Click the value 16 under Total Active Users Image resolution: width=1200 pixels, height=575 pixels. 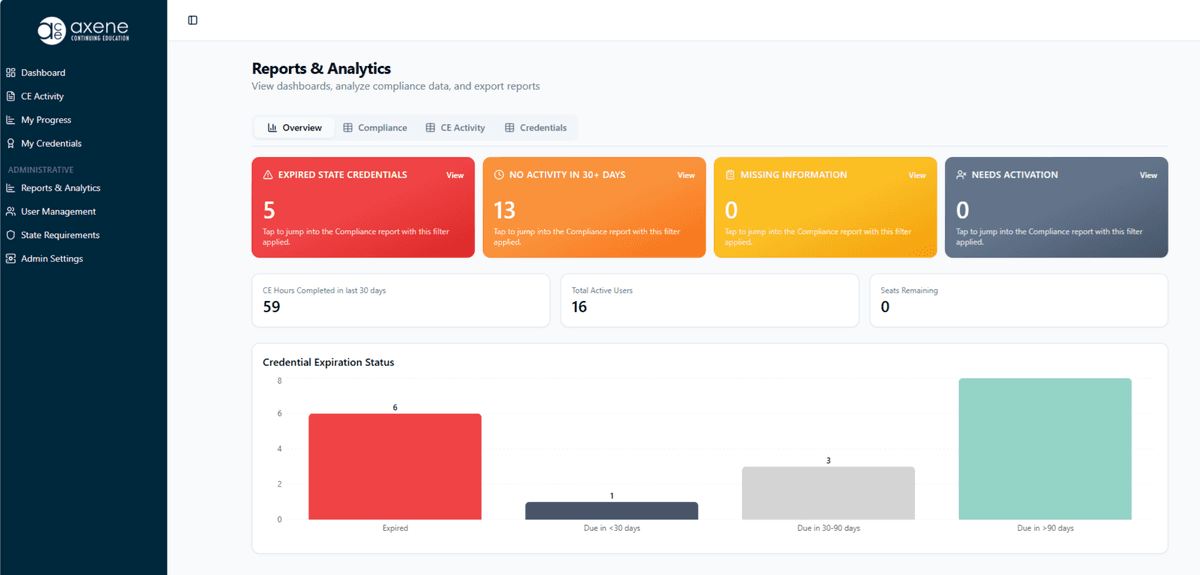pos(579,307)
